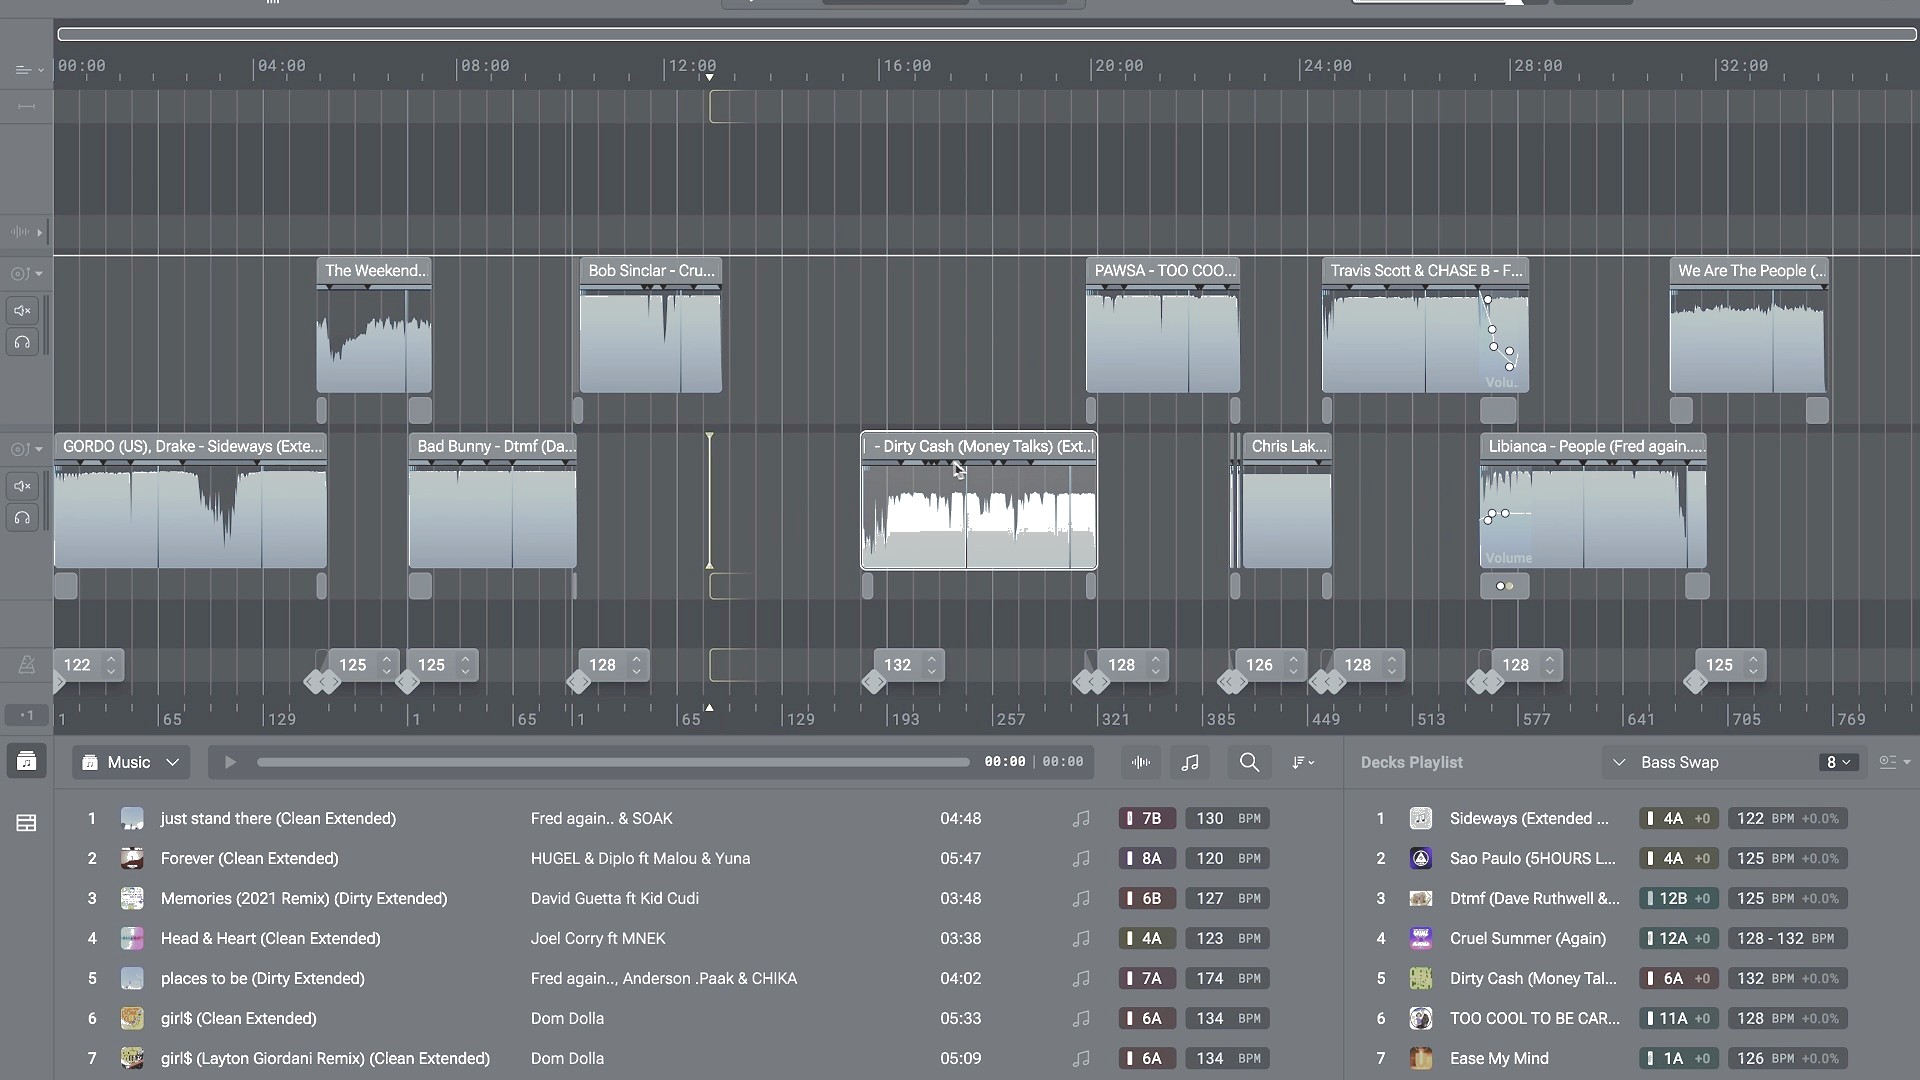The image size is (1920, 1080).
Task: Open the music library browser icon
Action: tap(26, 762)
